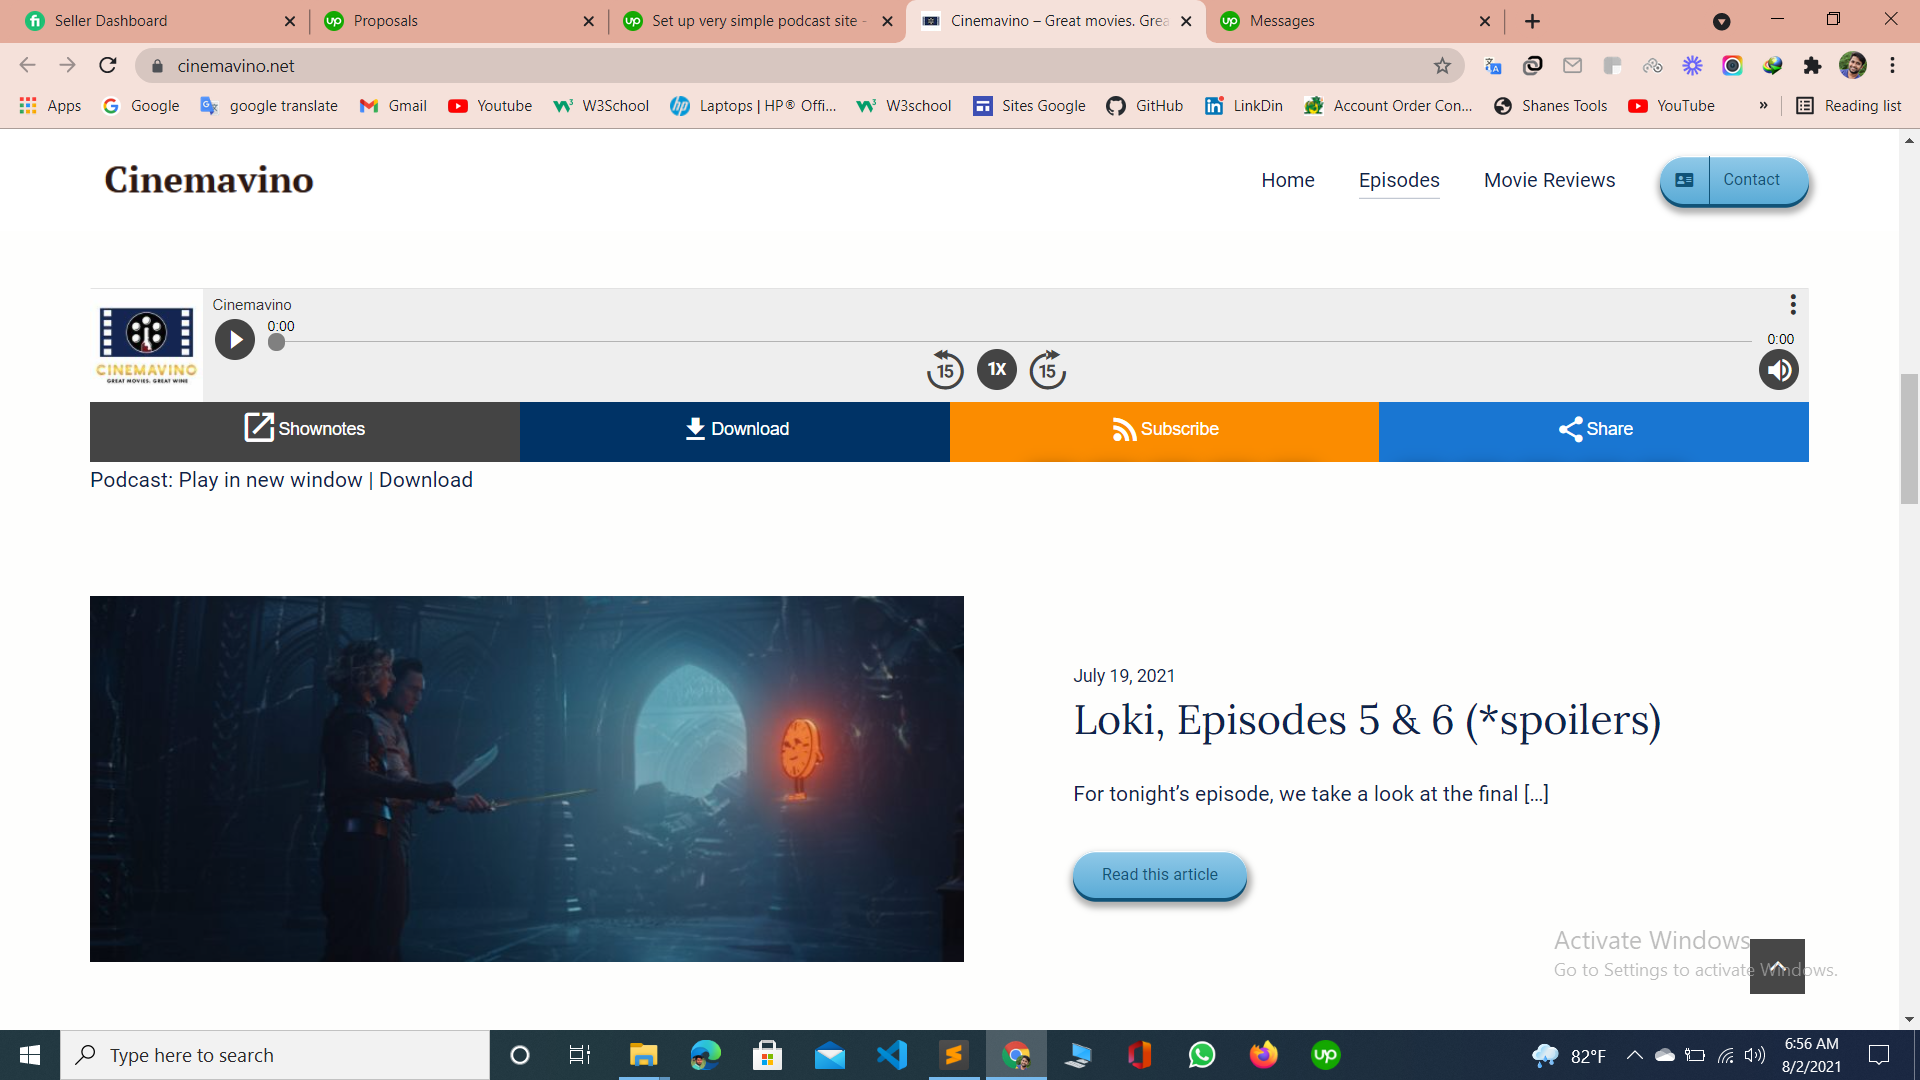Click the Cinemavino site logo title
This screenshot has width=1920, height=1080.
pos(209,180)
